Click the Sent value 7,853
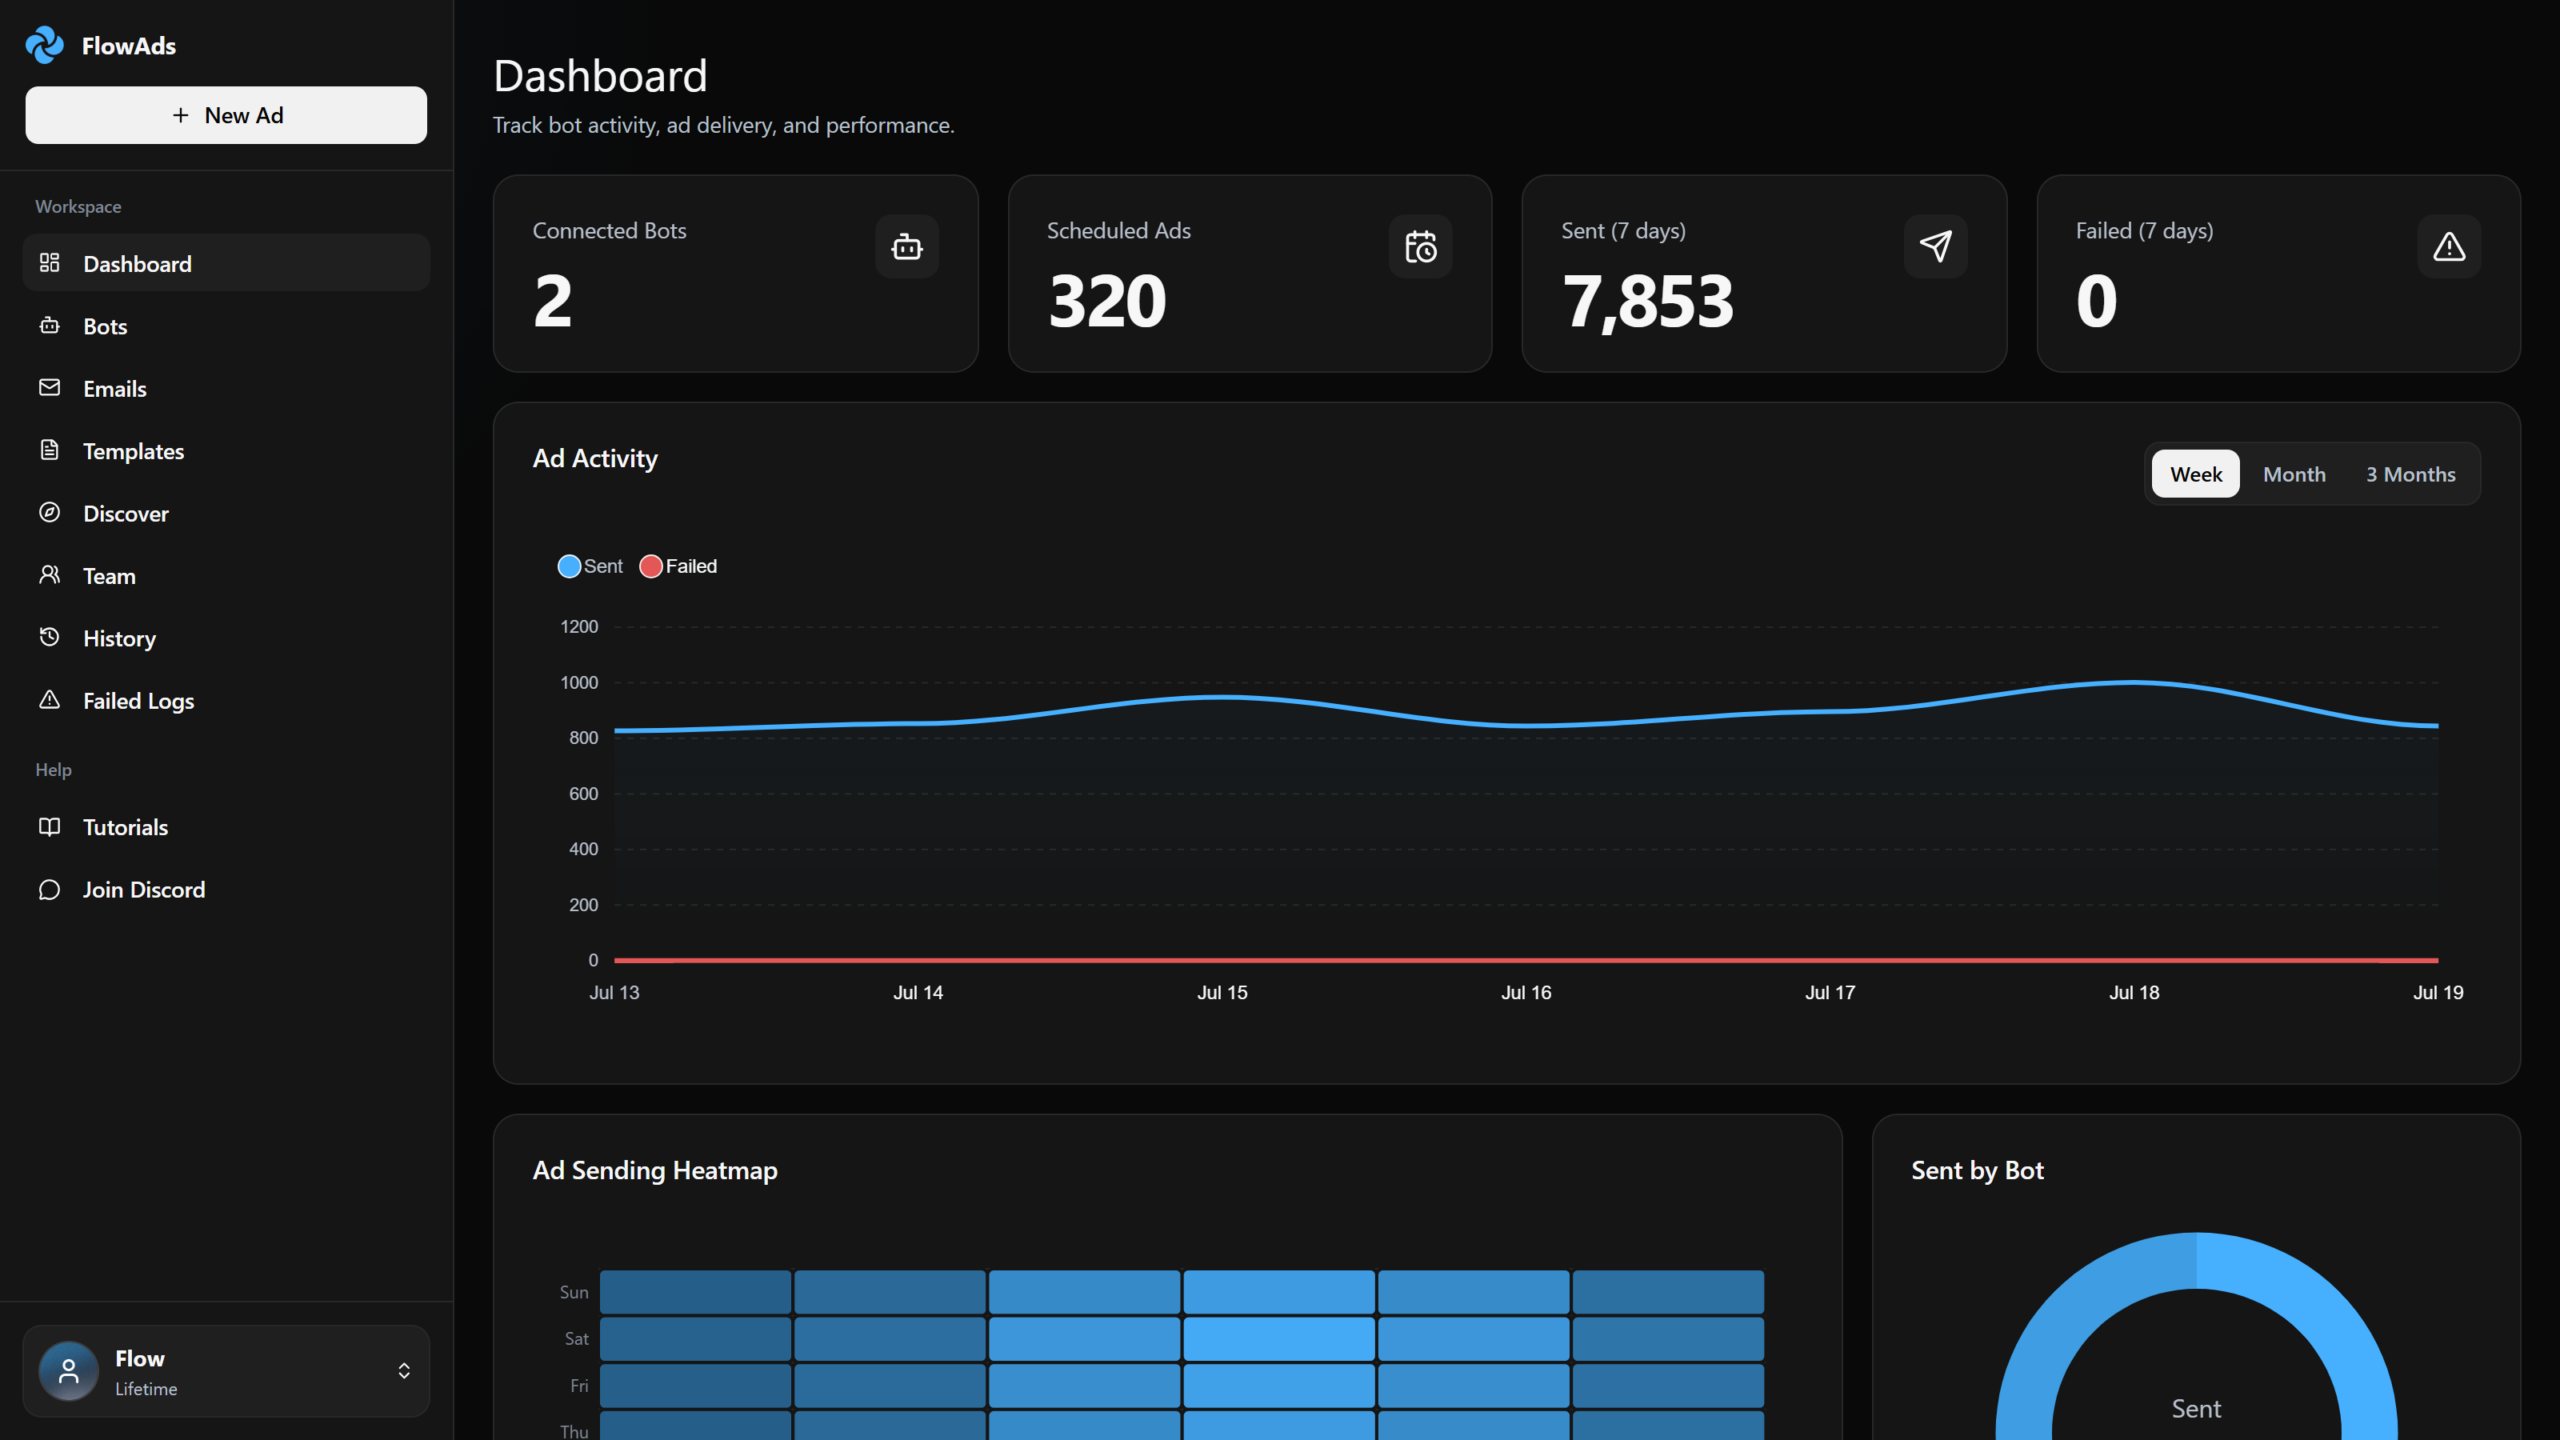 tap(1648, 301)
